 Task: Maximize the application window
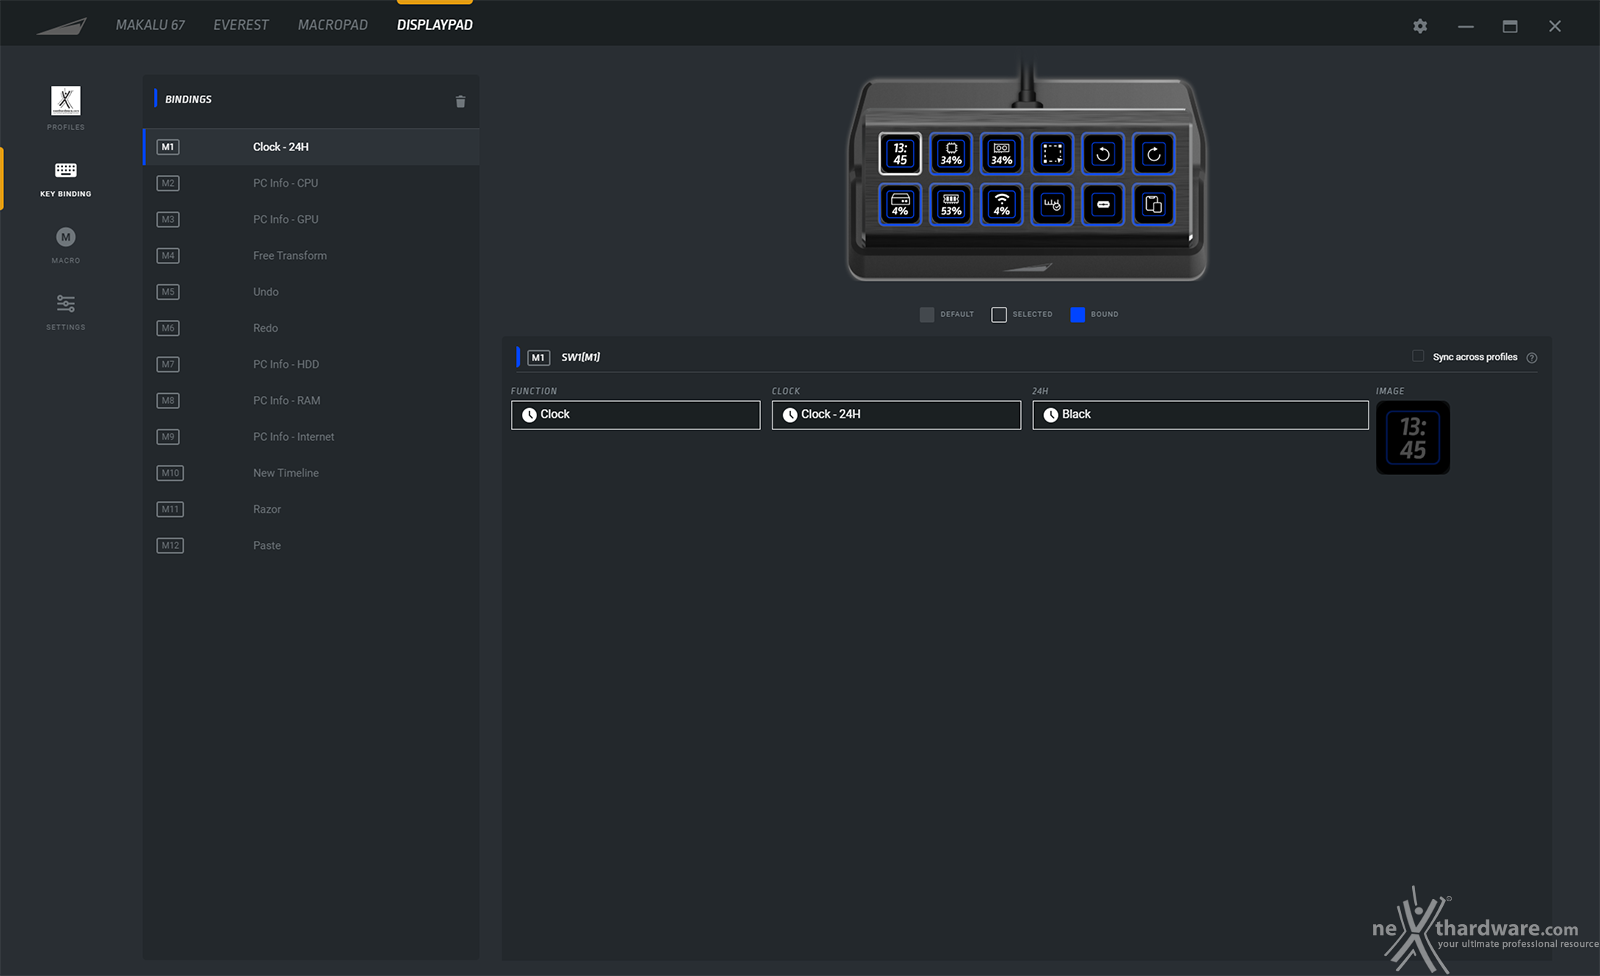pos(1510,26)
